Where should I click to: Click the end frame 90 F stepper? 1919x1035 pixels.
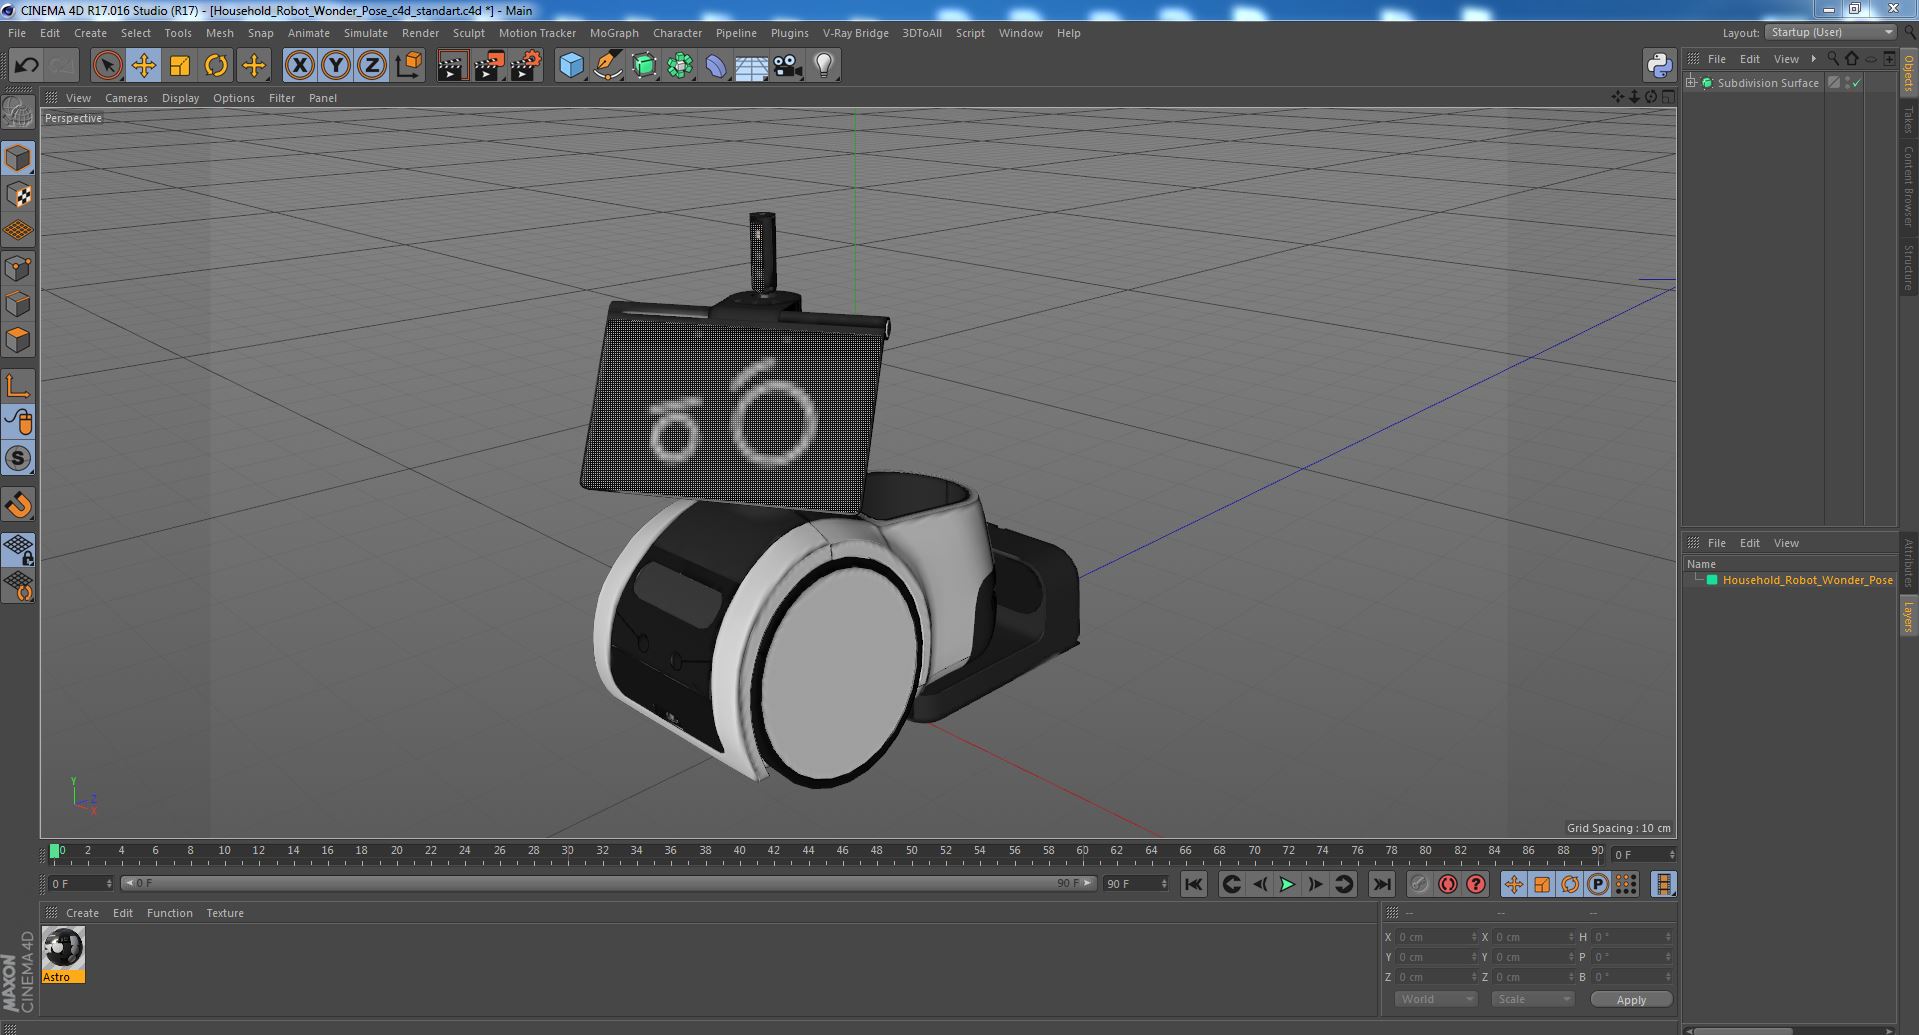(1163, 884)
